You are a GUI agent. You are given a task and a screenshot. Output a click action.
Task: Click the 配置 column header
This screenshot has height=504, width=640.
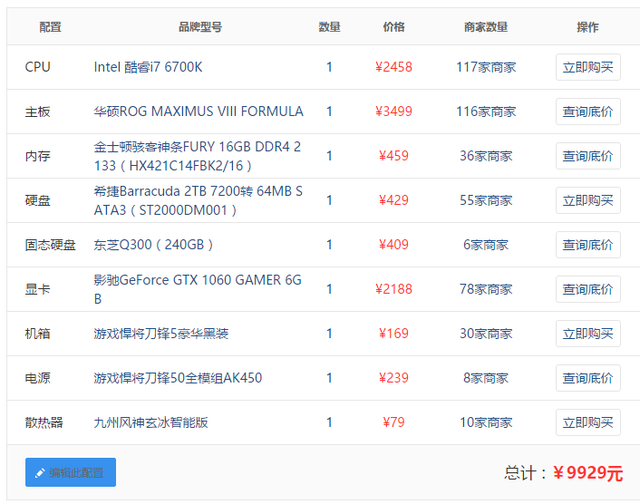coord(50,27)
